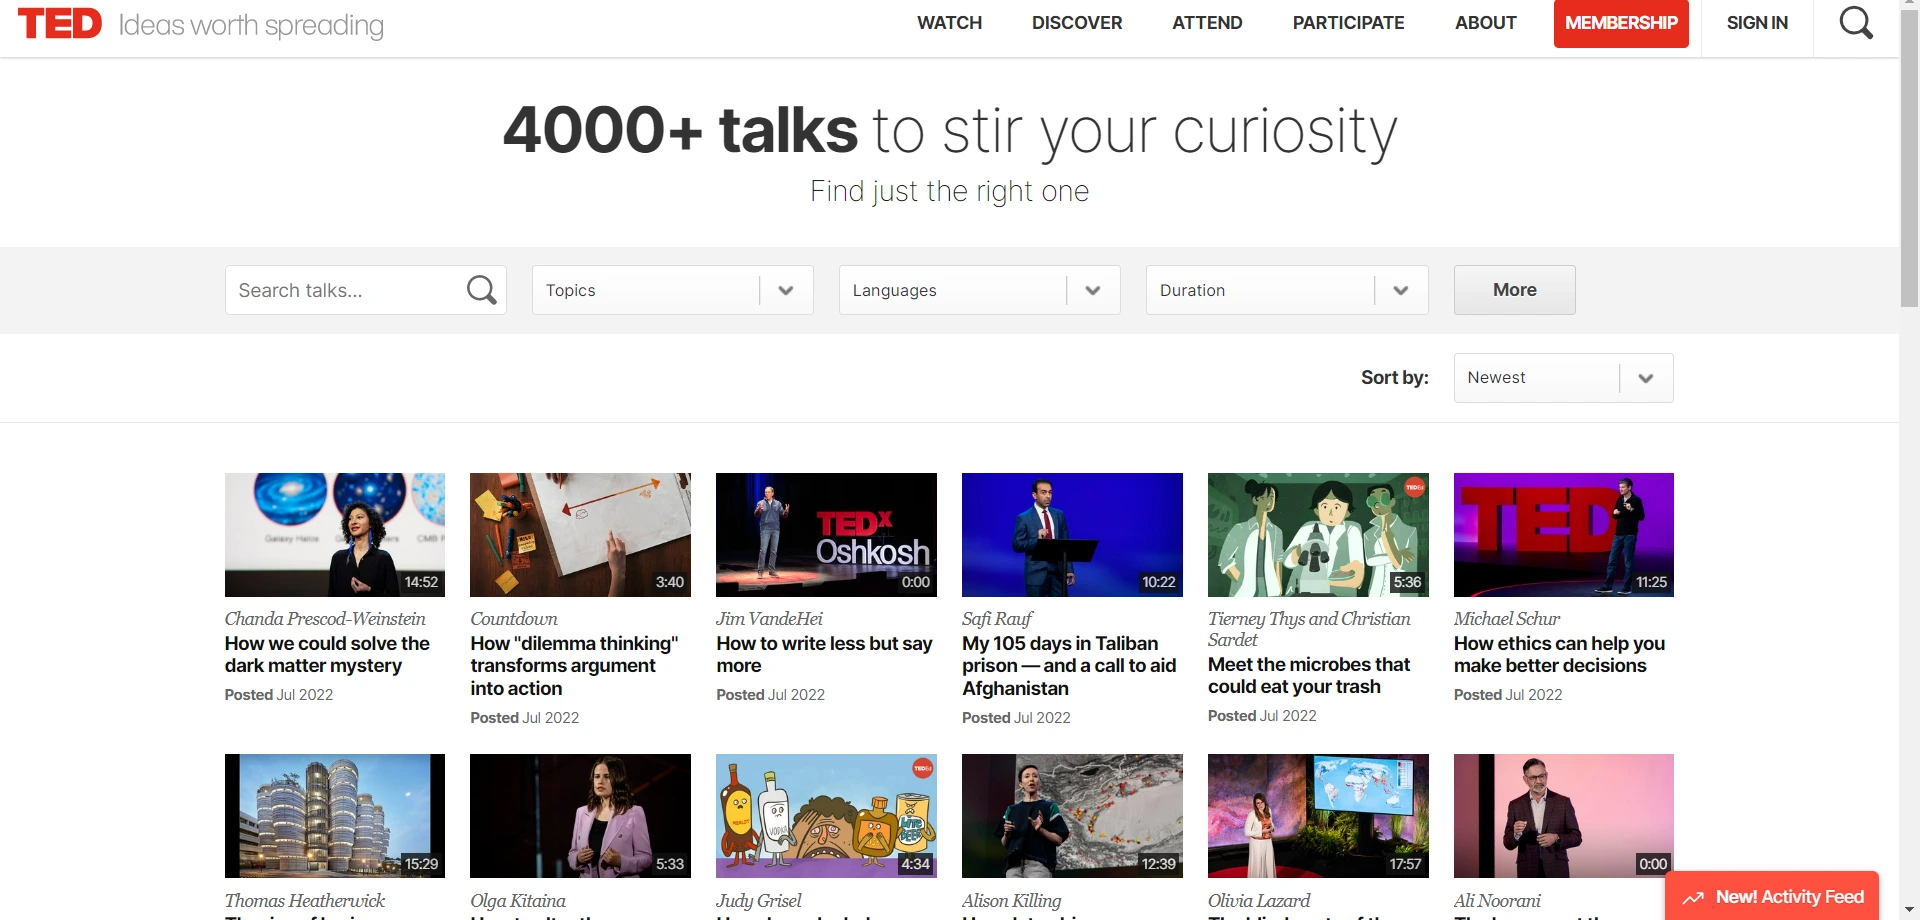Click speaker name Olivia Lazard
The image size is (1920, 920).
(x=1259, y=901)
